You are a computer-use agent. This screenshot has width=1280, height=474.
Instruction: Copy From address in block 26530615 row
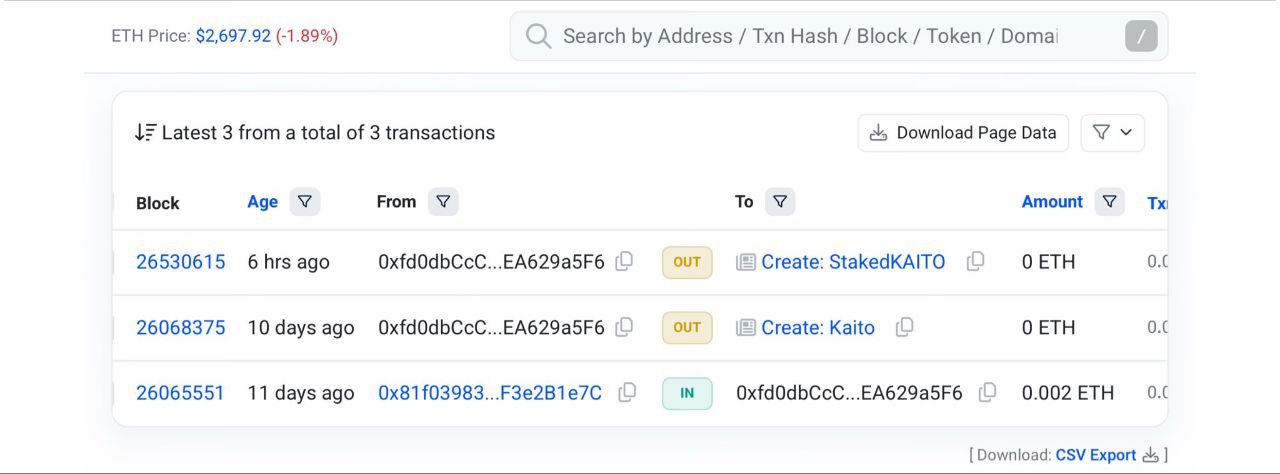(x=624, y=261)
